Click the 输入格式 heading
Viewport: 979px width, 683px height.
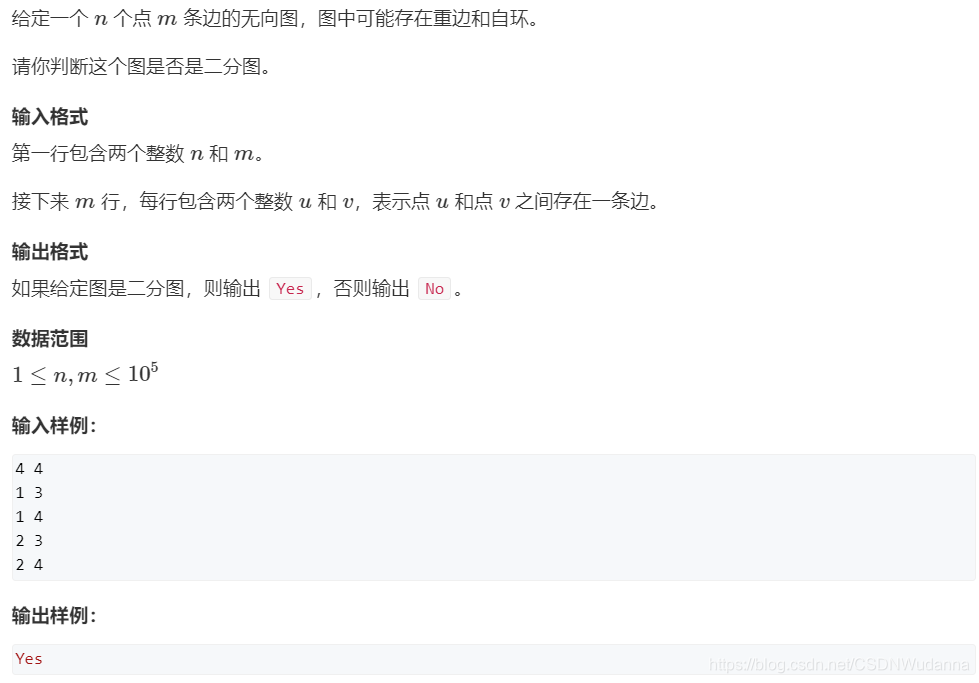pyautogui.click(x=50, y=117)
